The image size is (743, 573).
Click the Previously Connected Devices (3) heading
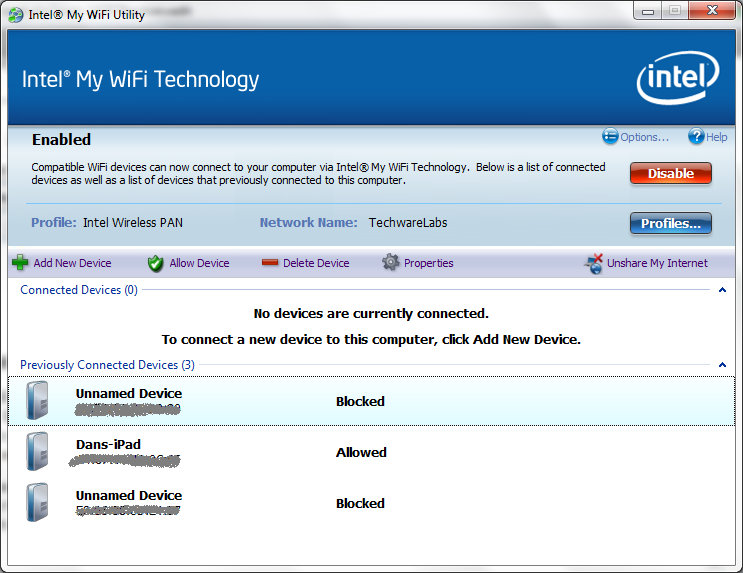108,365
